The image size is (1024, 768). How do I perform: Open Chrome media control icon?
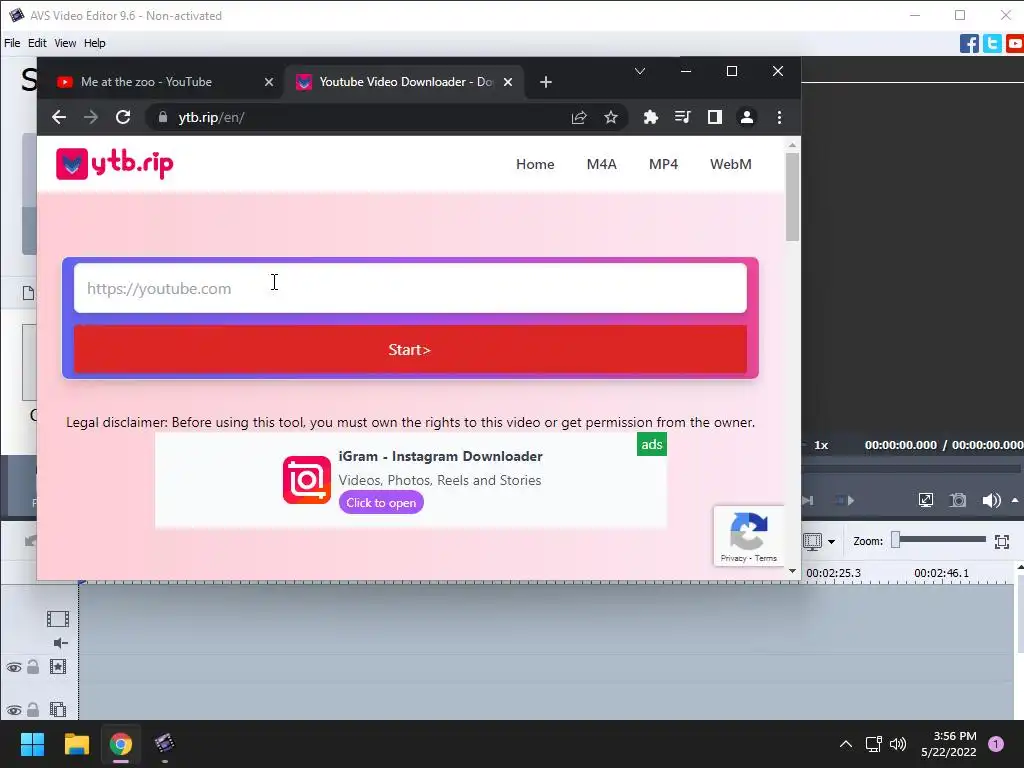pos(682,118)
